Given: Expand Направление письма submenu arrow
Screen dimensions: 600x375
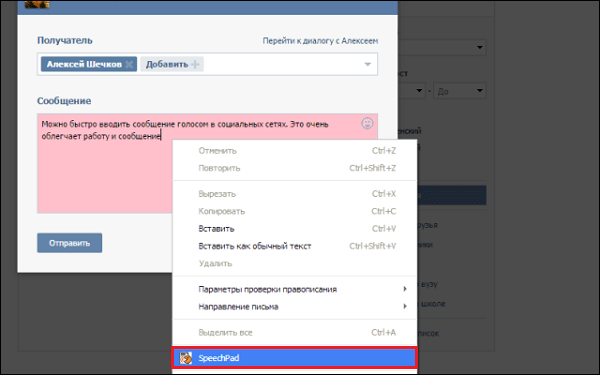Looking at the screenshot, I should click(405, 306).
